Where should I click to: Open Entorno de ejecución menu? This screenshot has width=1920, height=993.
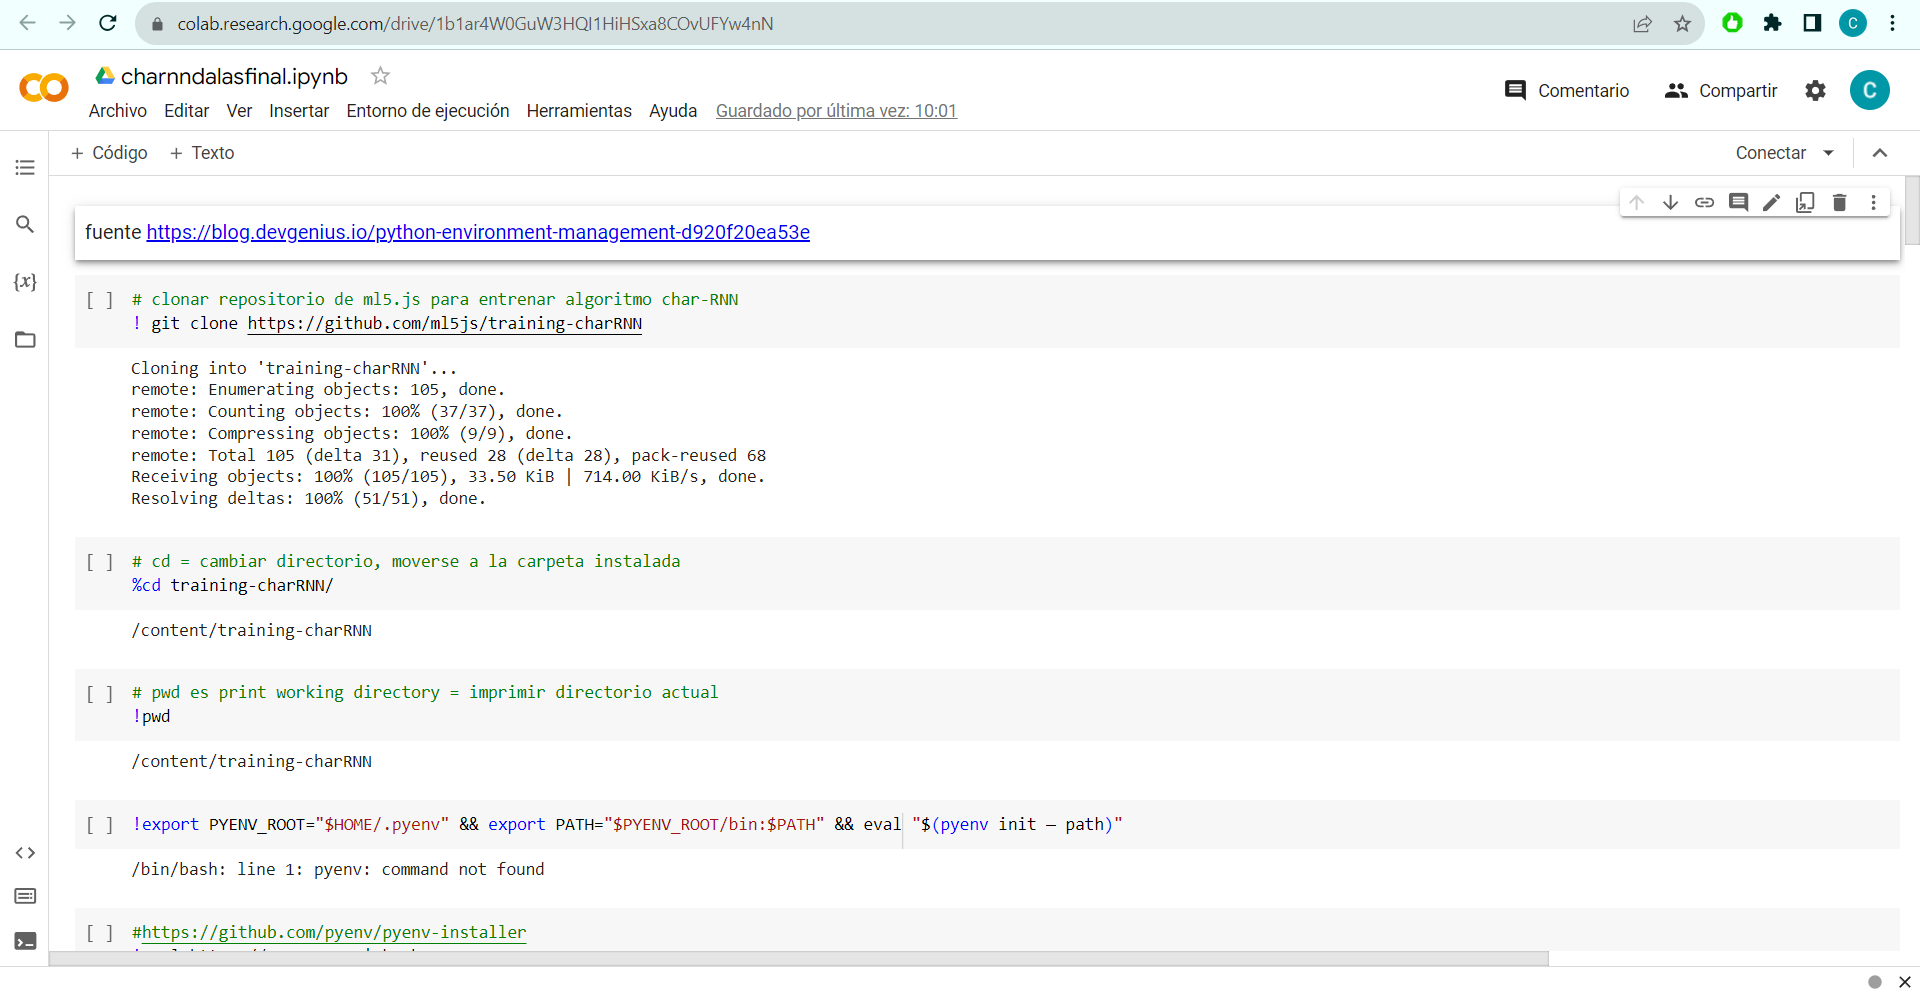pyautogui.click(x=428, y=111)
